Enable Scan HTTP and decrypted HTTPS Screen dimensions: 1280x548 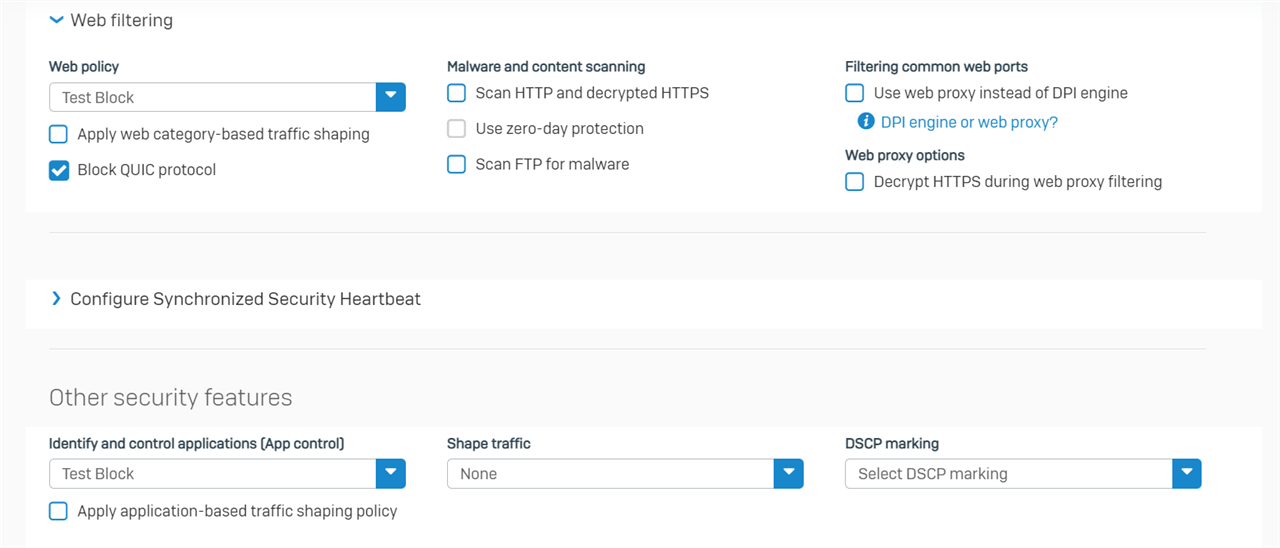coord(457,93)
